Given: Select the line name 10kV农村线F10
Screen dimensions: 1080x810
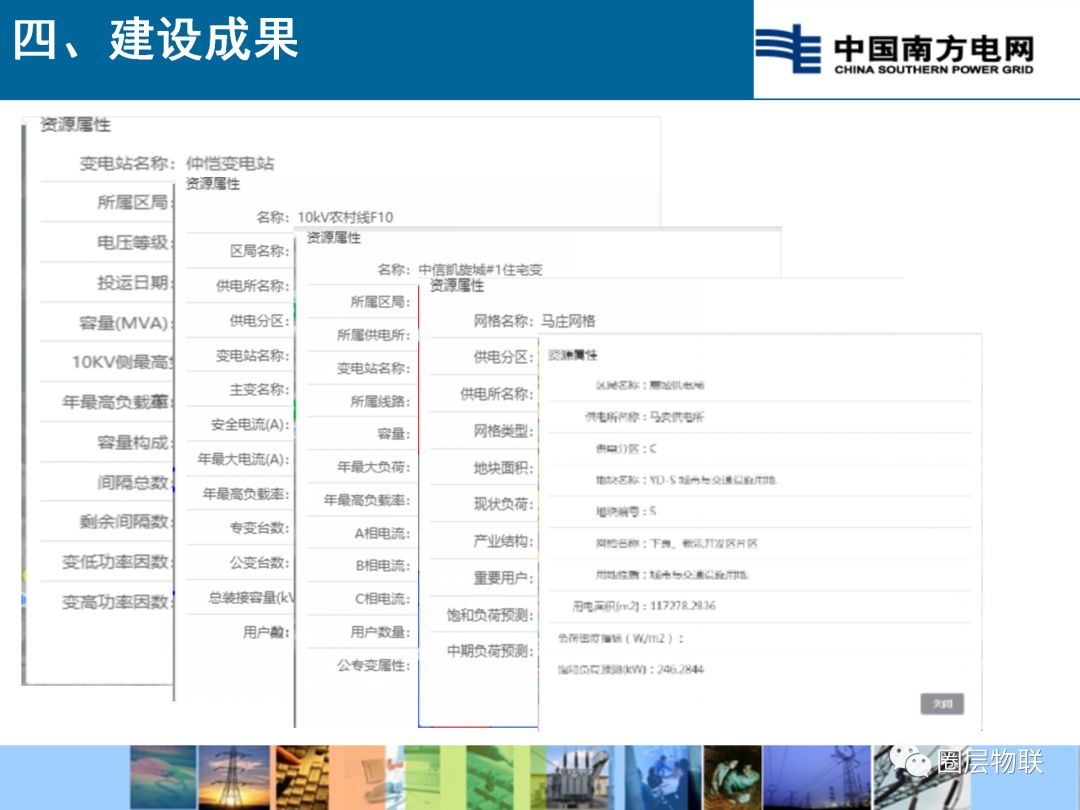Looking at the screenshot, I should pyautogui.click(x=345, y=217).
